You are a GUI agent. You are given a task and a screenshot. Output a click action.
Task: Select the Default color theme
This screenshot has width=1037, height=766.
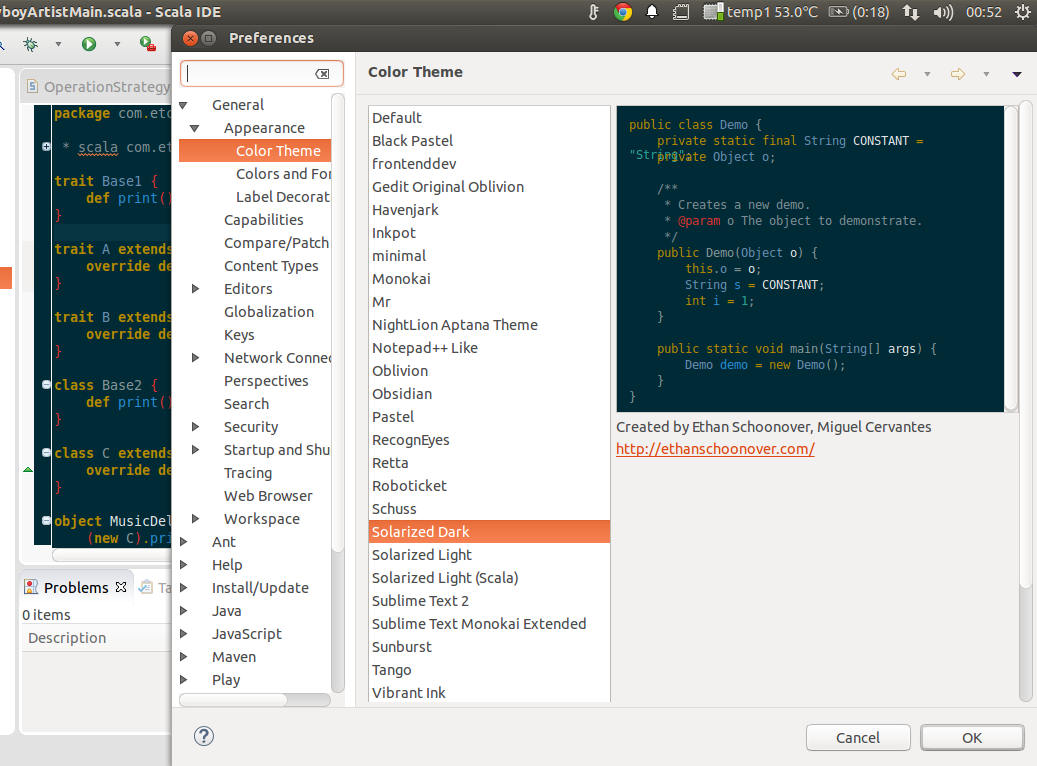click(x=489, y=118)
